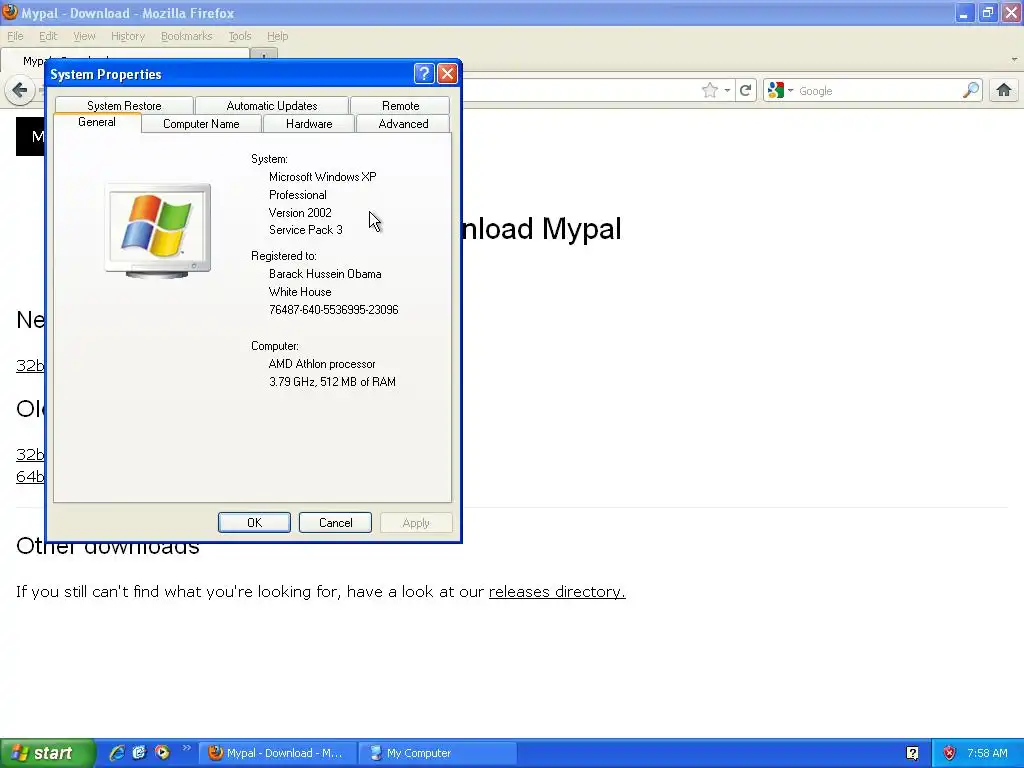Launch Windows Media Player from Quick Launch
The height and width of the screenshot is (768, 1024).
pyautogui.click(x=162, y=753)
